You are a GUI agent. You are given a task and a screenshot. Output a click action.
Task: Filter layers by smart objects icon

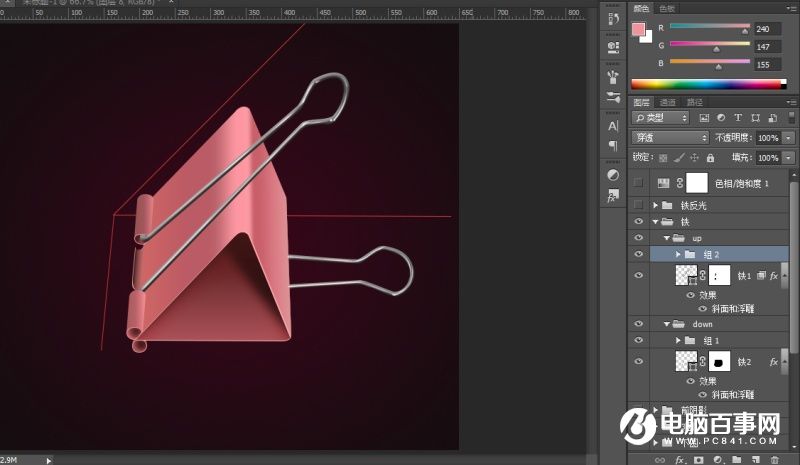pyautogui.click(x=773, y=118)
